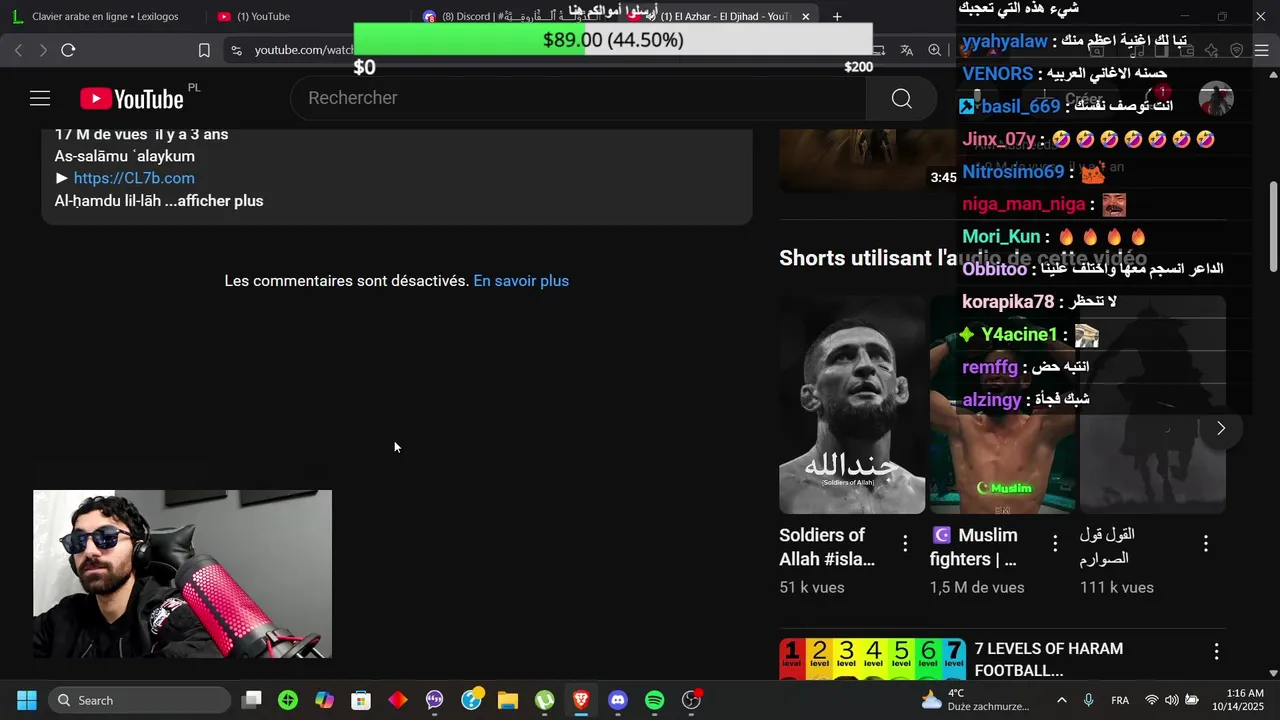Open the https://CL7b.com link
1280x720 pixels.
(x=134, y=178)
